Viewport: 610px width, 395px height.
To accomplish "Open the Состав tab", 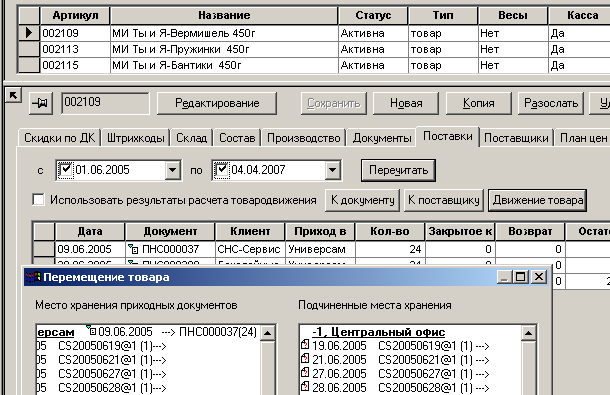I will pyautogui.click(x=237, y=138).
